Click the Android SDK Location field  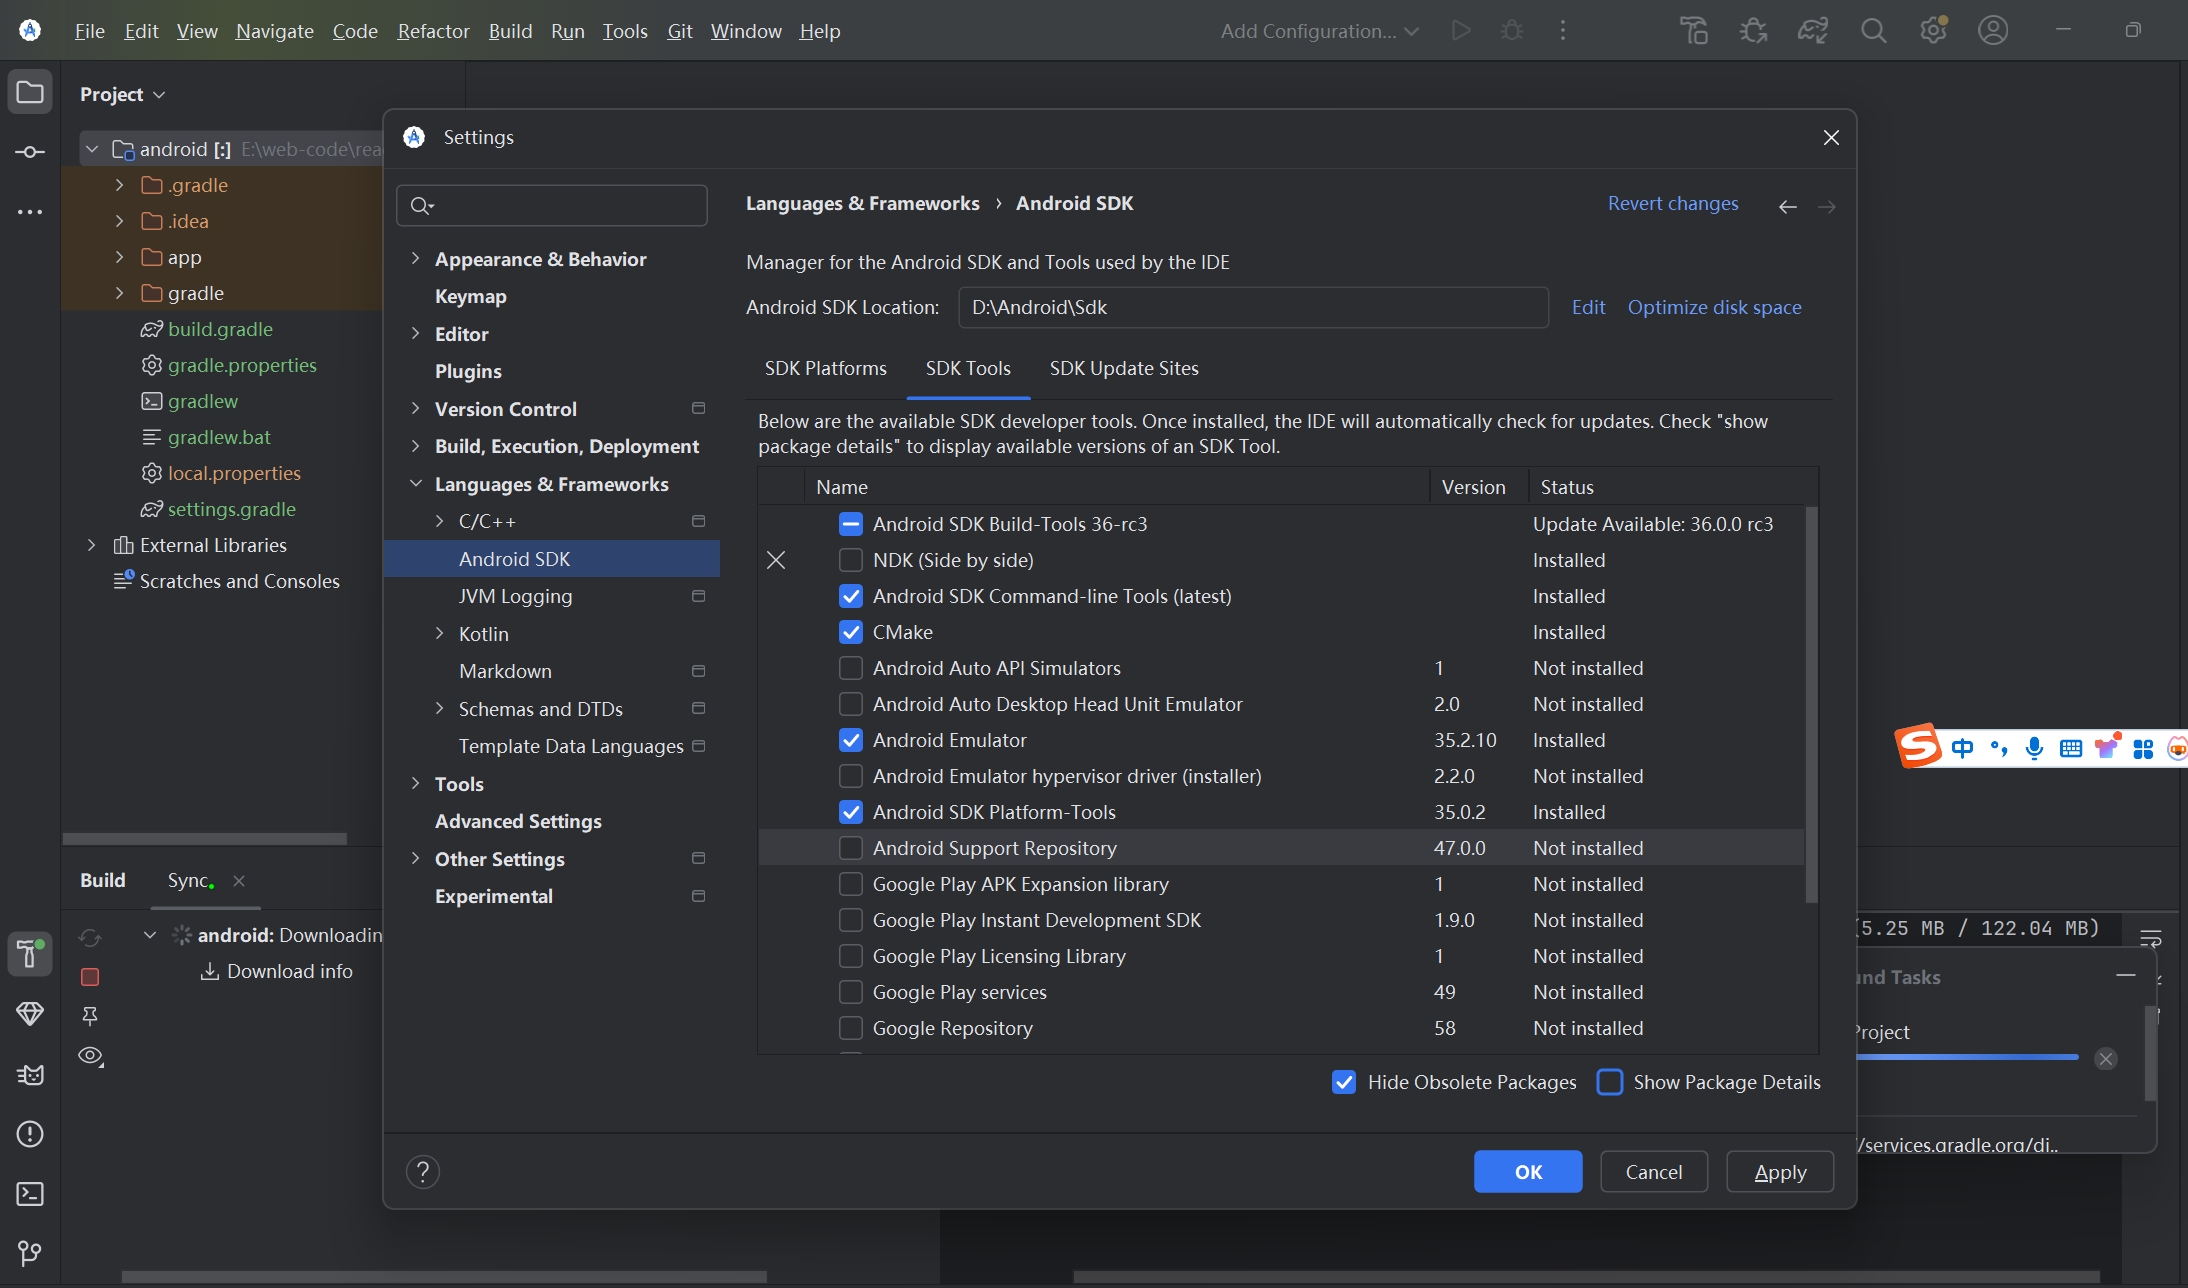(x=1253, y=308)
